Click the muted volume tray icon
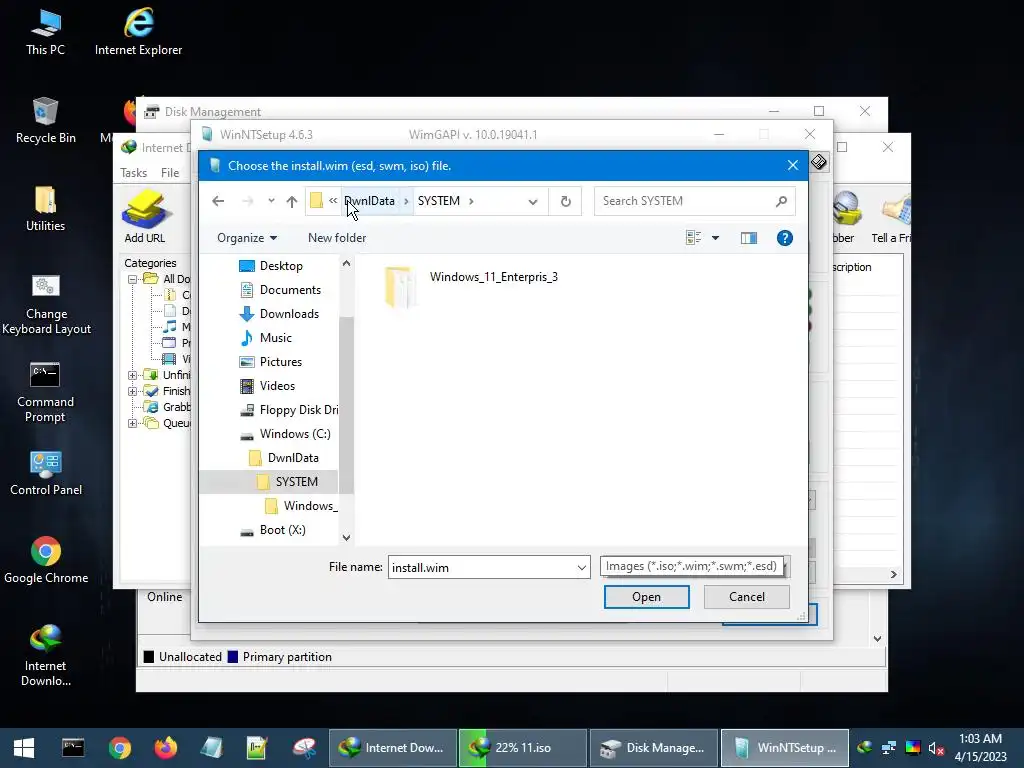Image resolution: width=1024 pixels, height=768 pixels. tap(936, 748)
